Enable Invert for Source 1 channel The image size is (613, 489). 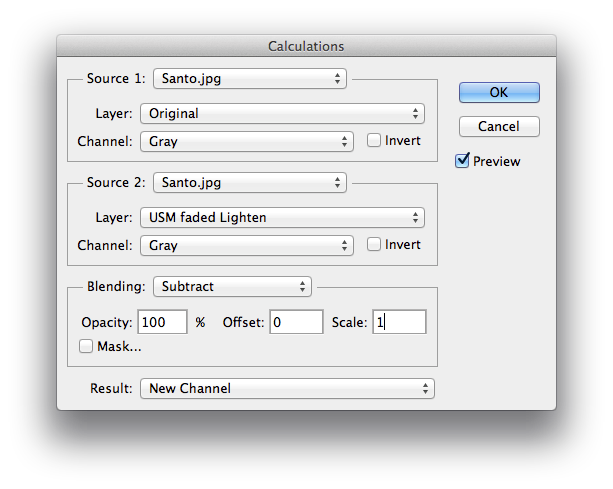point(373,140)
